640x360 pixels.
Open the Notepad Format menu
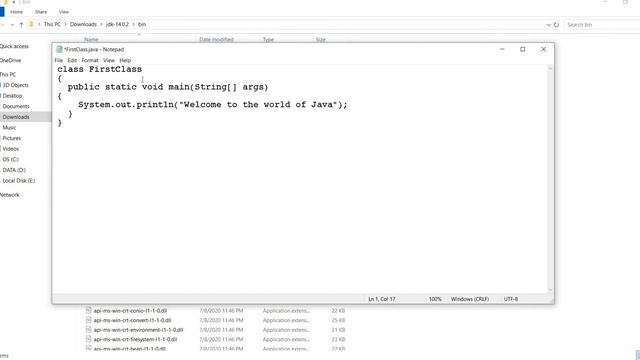click(90, 60)
